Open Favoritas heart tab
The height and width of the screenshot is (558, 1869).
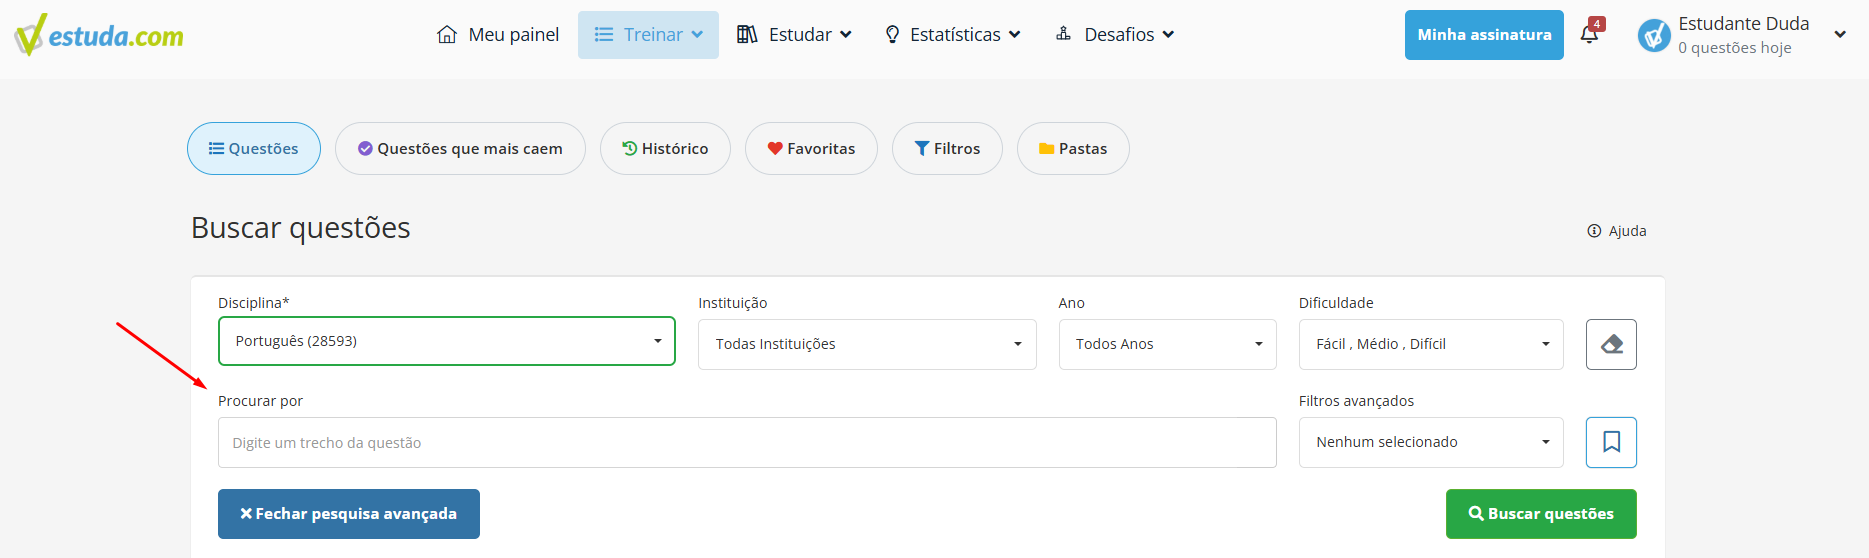pyautogui.click(x=811, y=149)
